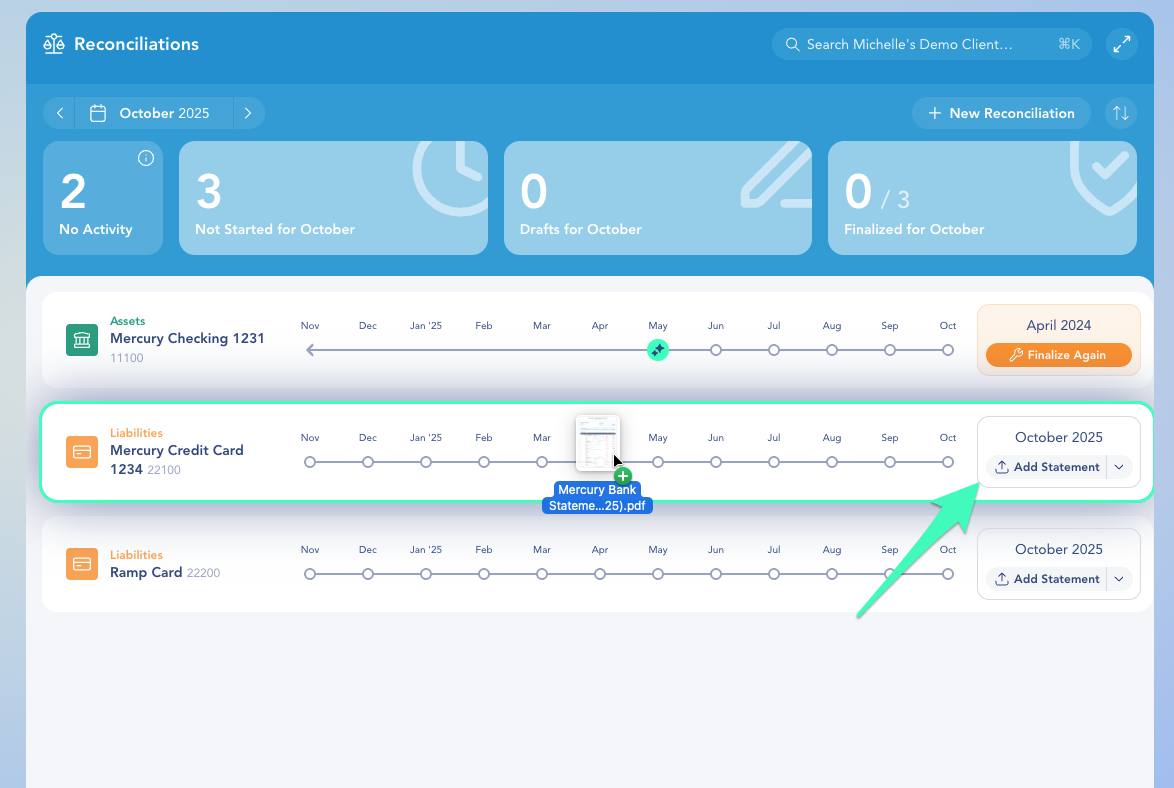Select Feb marker on Mercury Credit Card timeline

(x=484, y=462)
